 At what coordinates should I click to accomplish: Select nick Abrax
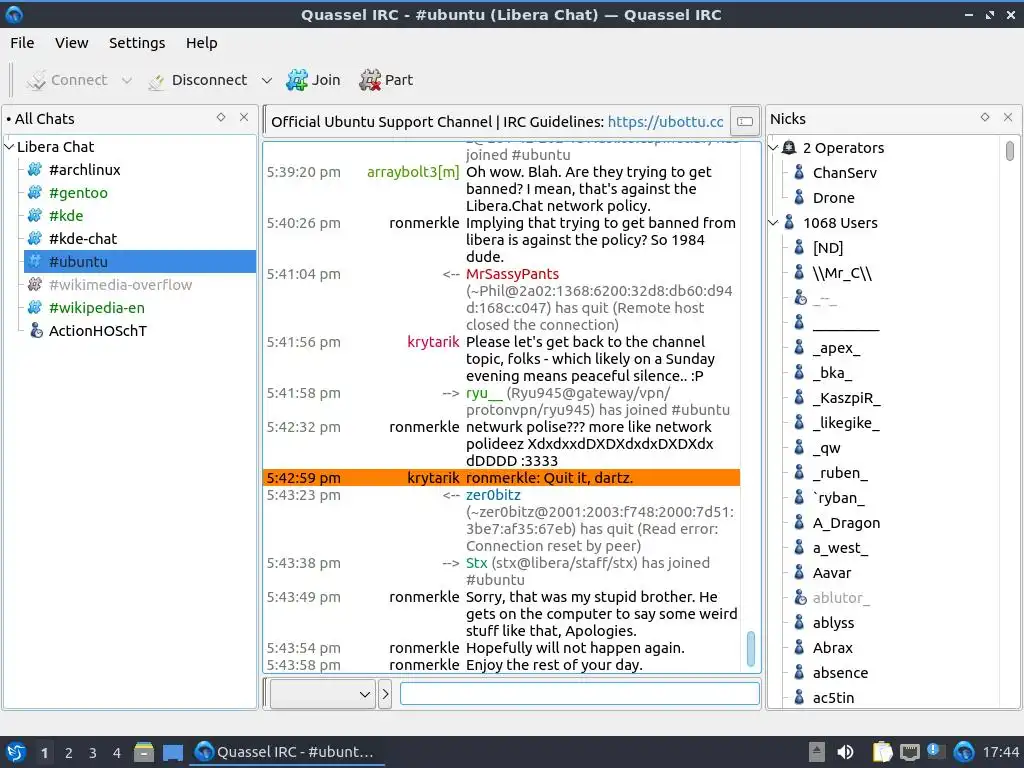coord(832,648)
